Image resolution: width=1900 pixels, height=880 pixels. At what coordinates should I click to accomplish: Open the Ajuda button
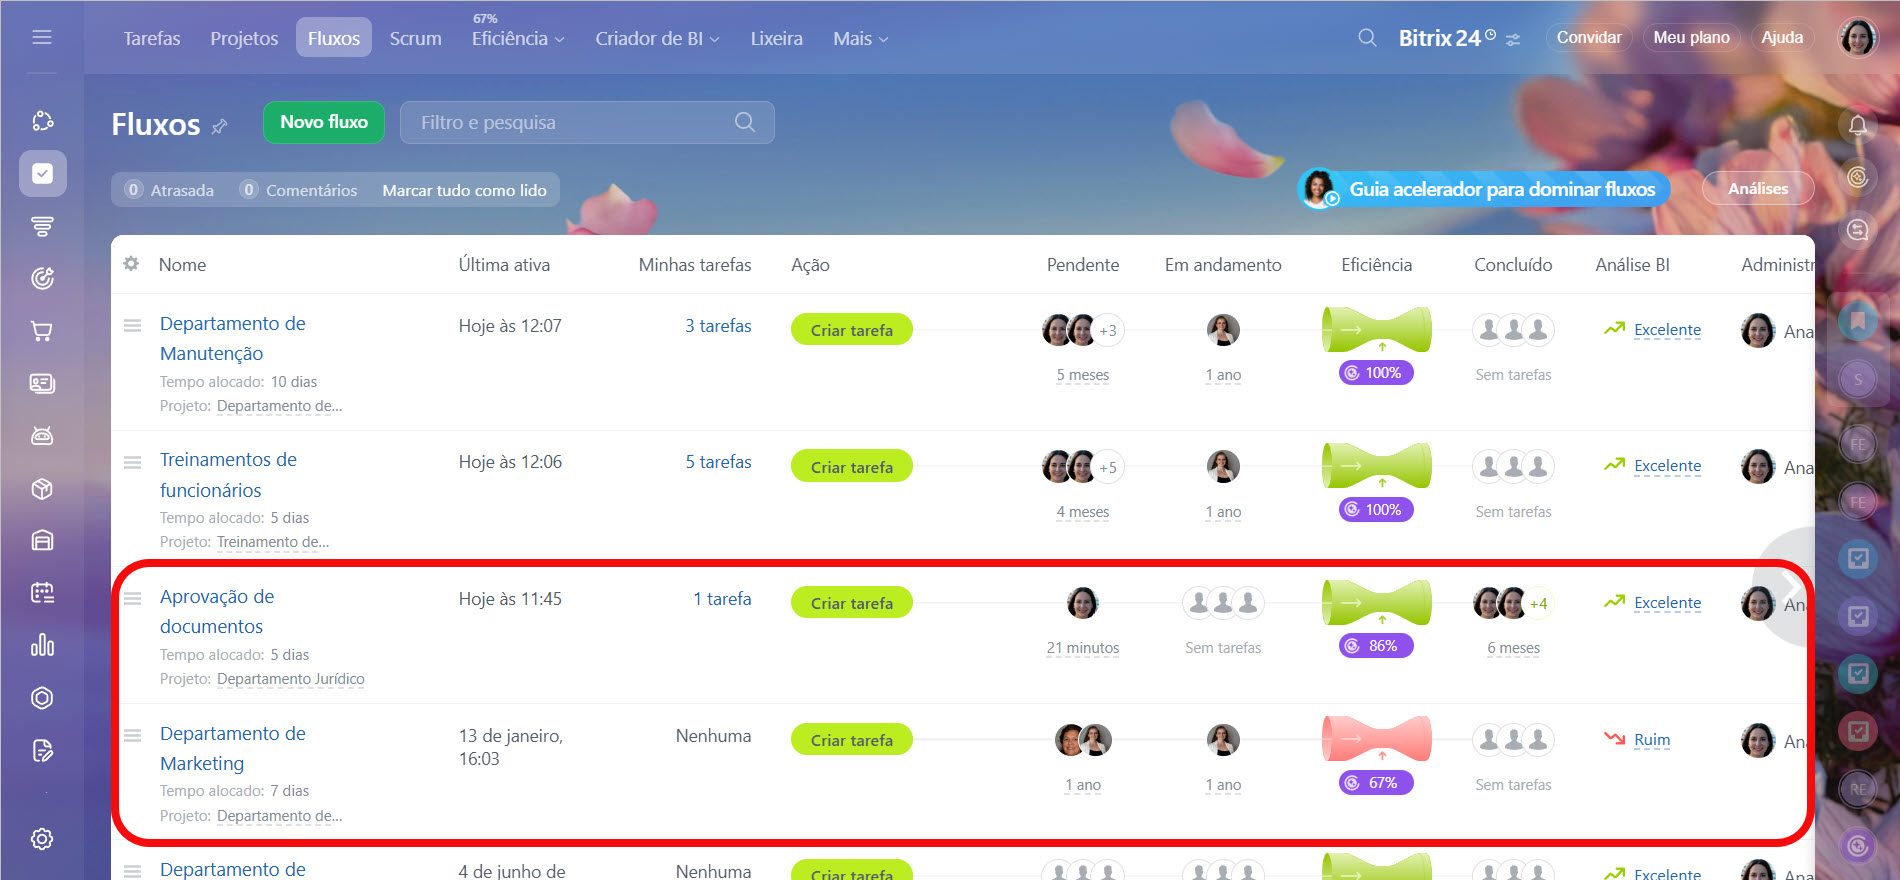click(1782, 37)
